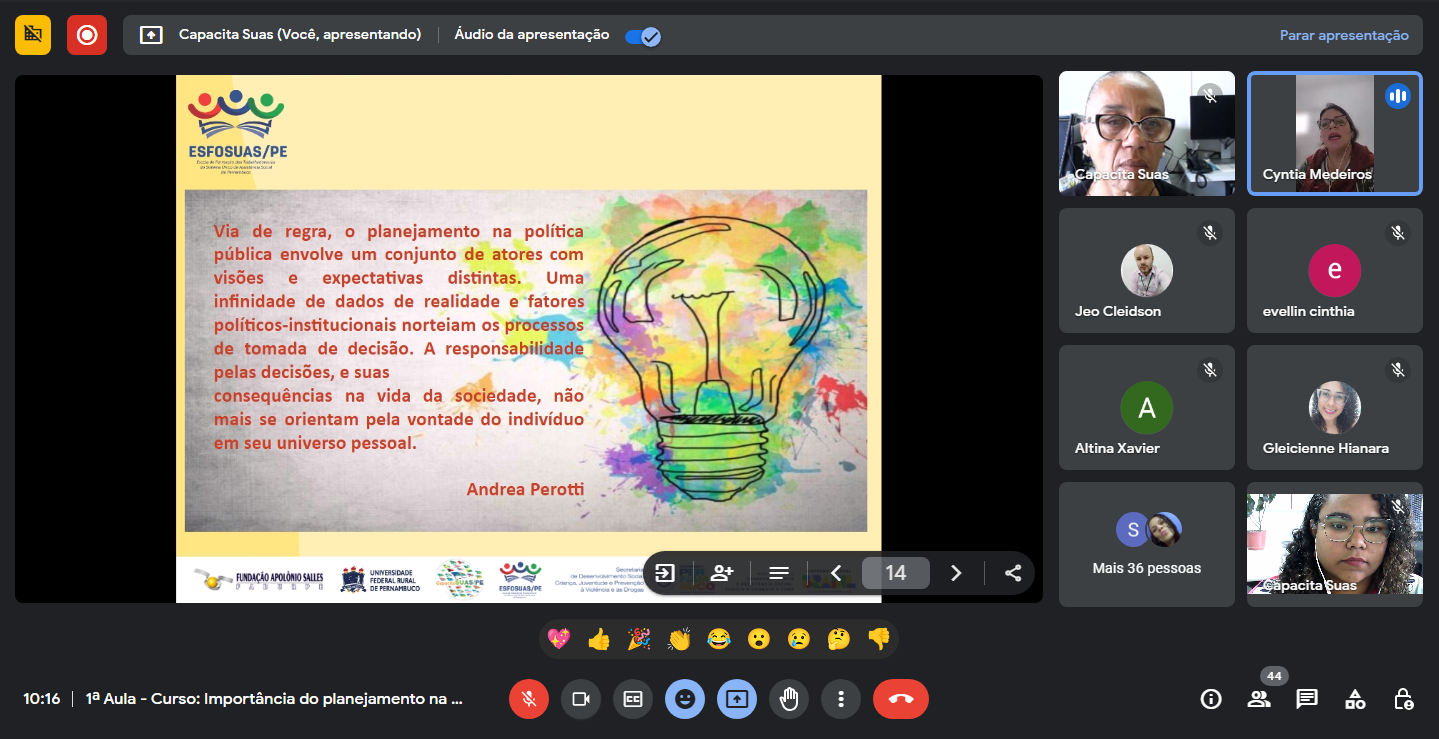Click Parar apresentação link

click(1343, 35)
